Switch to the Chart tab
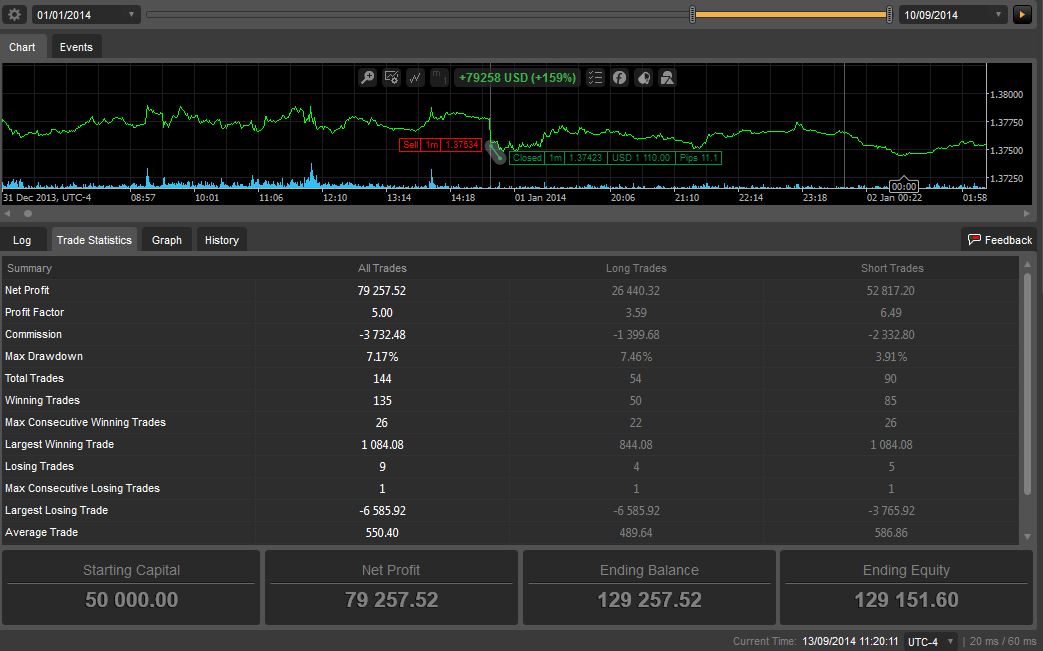The height and width of the screenshot is (651, 1043). tap(22, 47)
